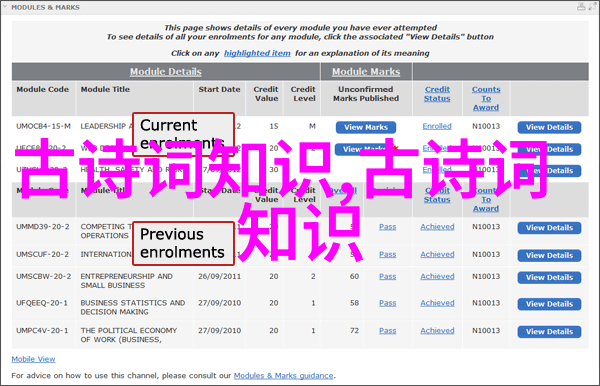Maximize the Modules & Marks channel icon

pos(593,7)
